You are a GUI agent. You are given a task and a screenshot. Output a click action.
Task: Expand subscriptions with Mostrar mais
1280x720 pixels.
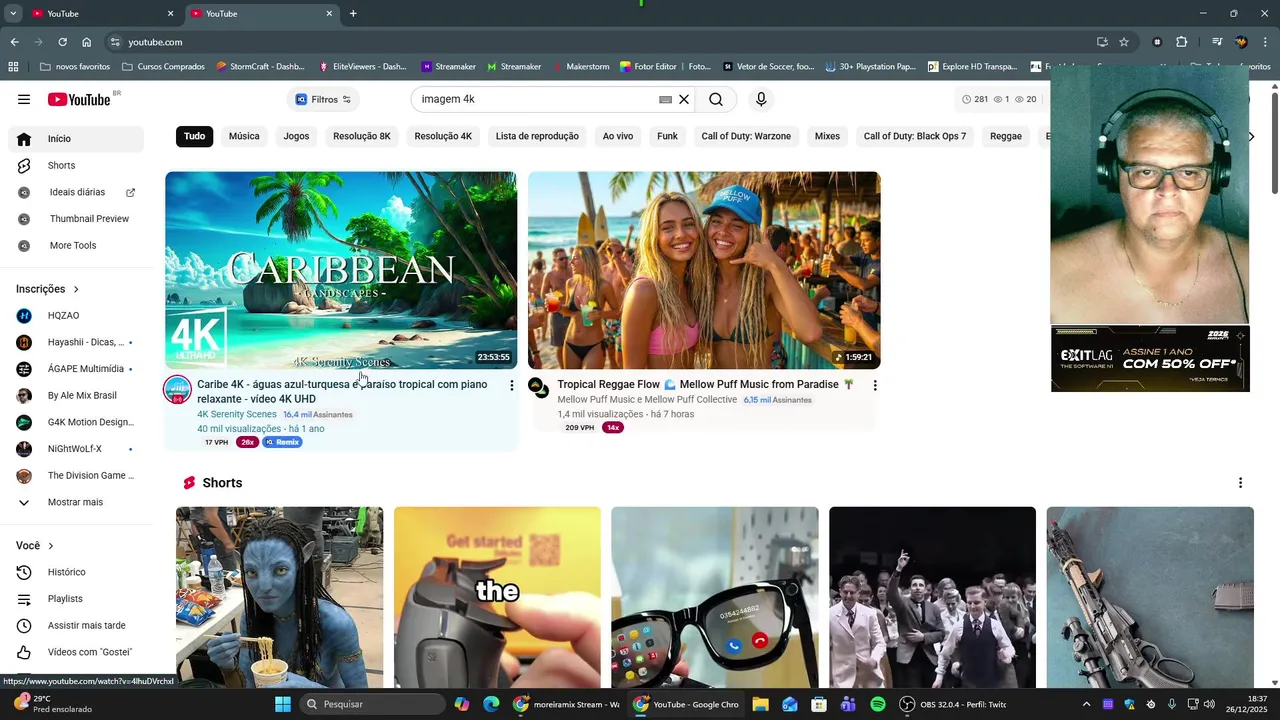(x=76, y=502)
